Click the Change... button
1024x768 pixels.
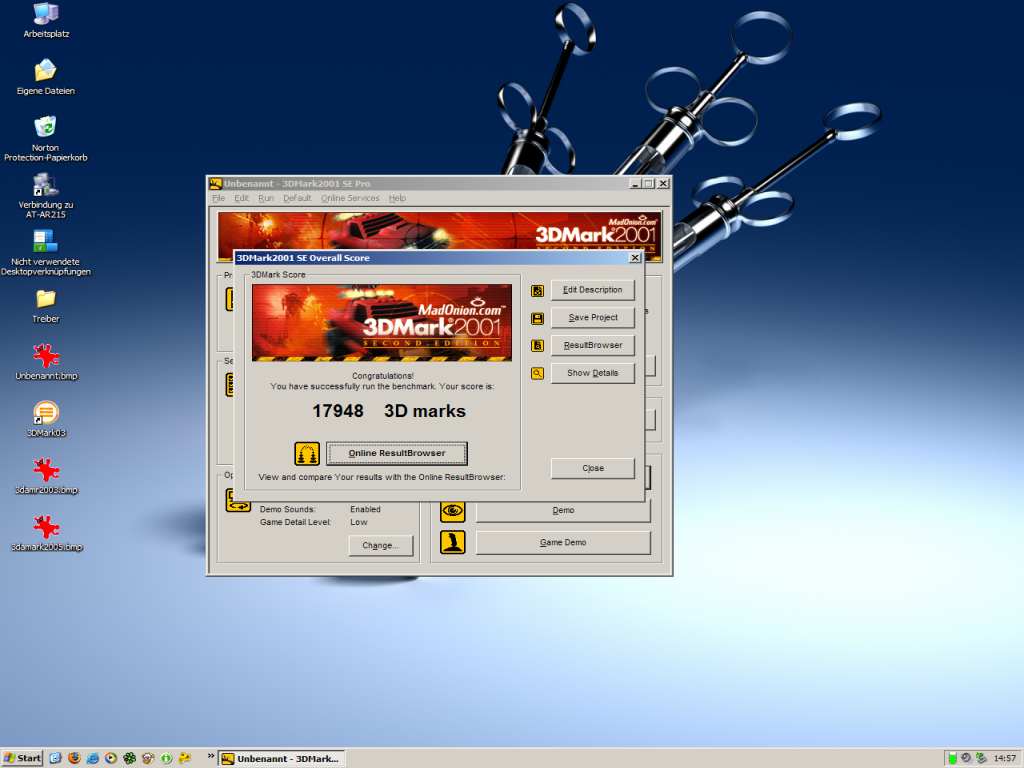pyautogui.click(x=380, y=545)
